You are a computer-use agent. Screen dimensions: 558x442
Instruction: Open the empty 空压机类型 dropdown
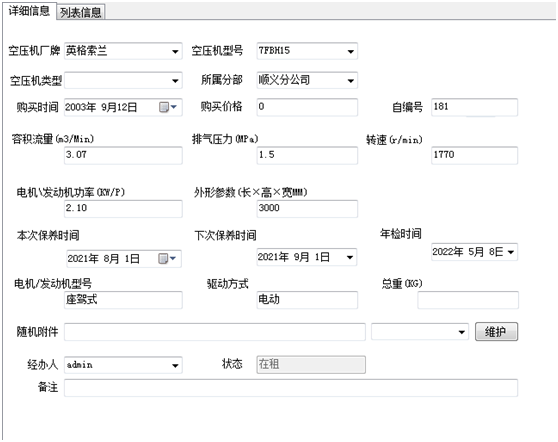175,81
